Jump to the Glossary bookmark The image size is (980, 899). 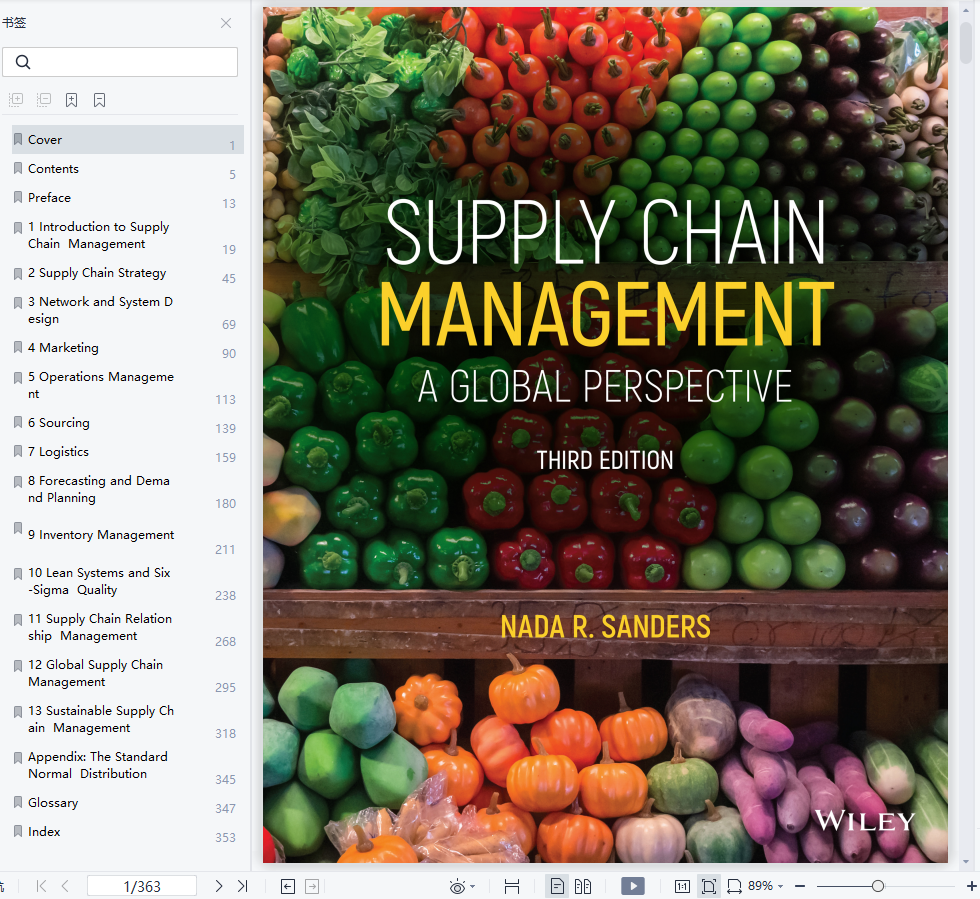128,803
